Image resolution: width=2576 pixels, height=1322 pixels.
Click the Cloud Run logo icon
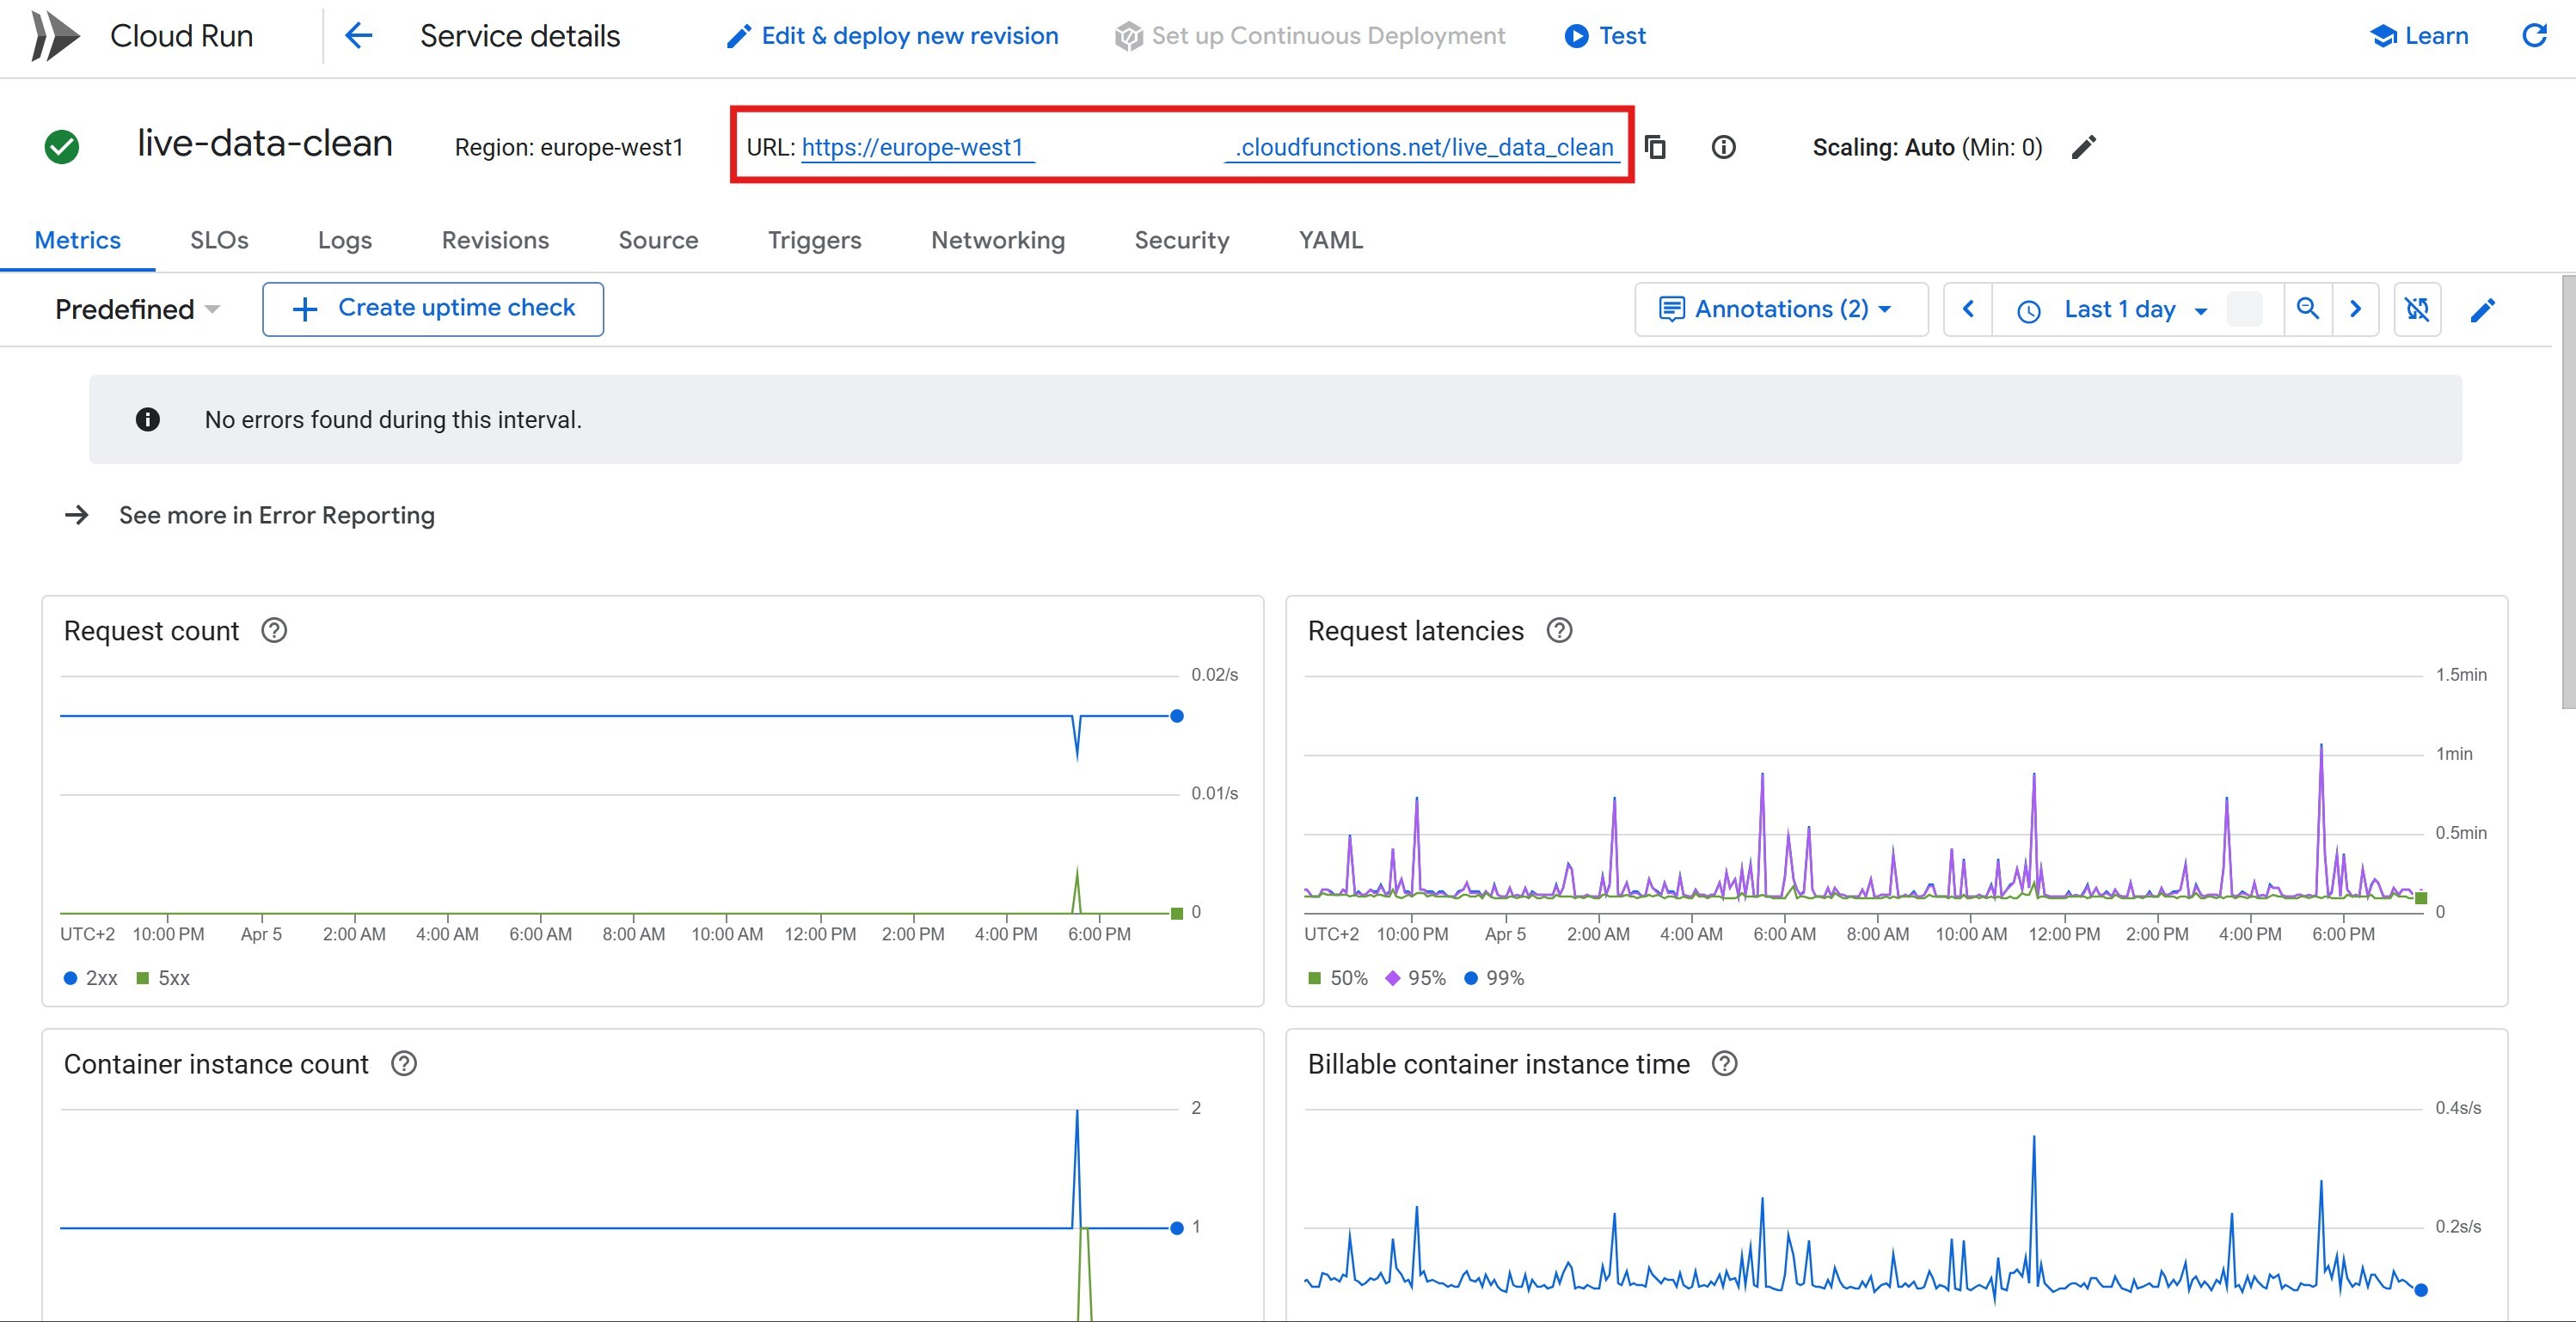pyautogui.click(x=56, y=36)
